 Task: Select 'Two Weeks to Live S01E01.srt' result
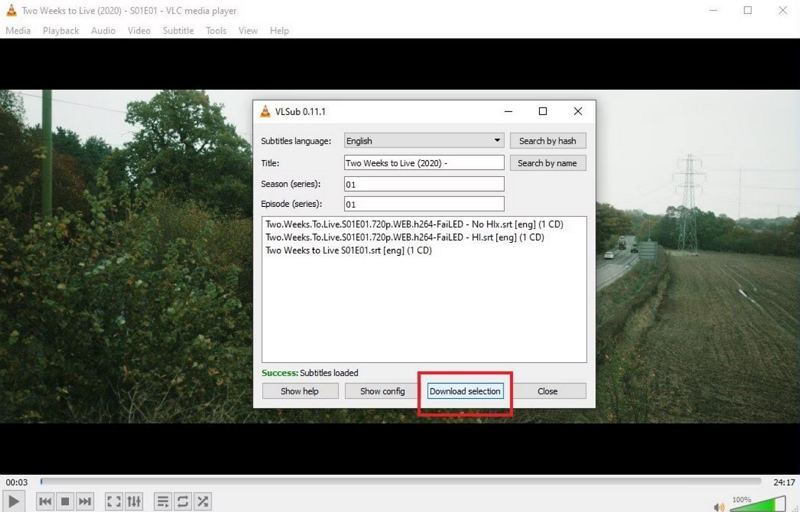pyautogui.click(x=348, y=250)
